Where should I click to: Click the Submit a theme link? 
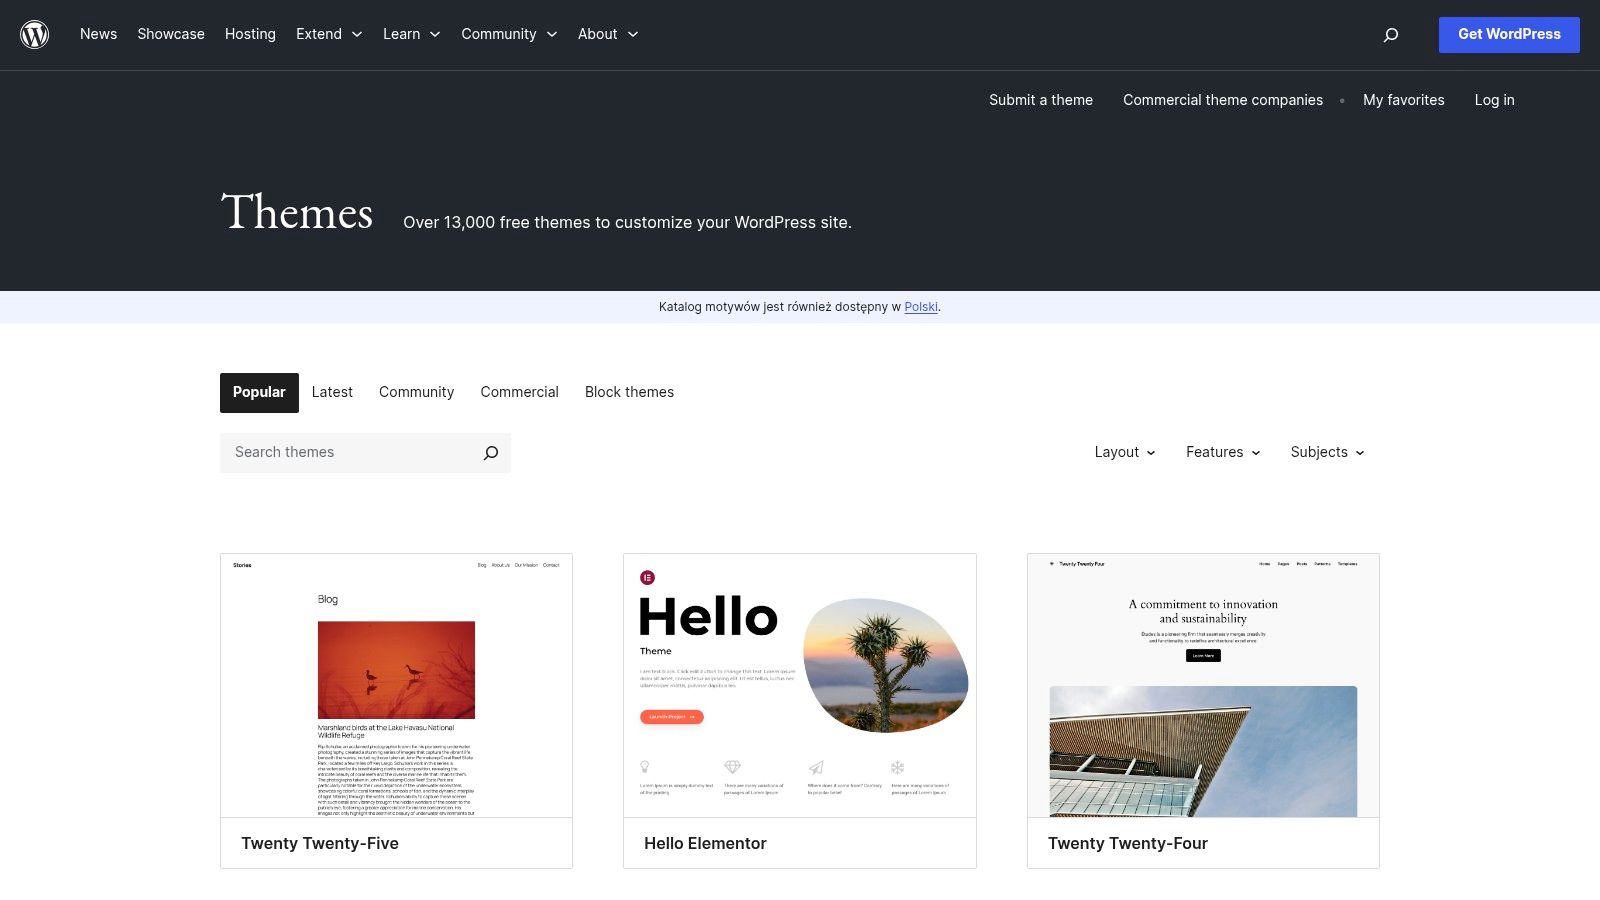(1040, 100)
